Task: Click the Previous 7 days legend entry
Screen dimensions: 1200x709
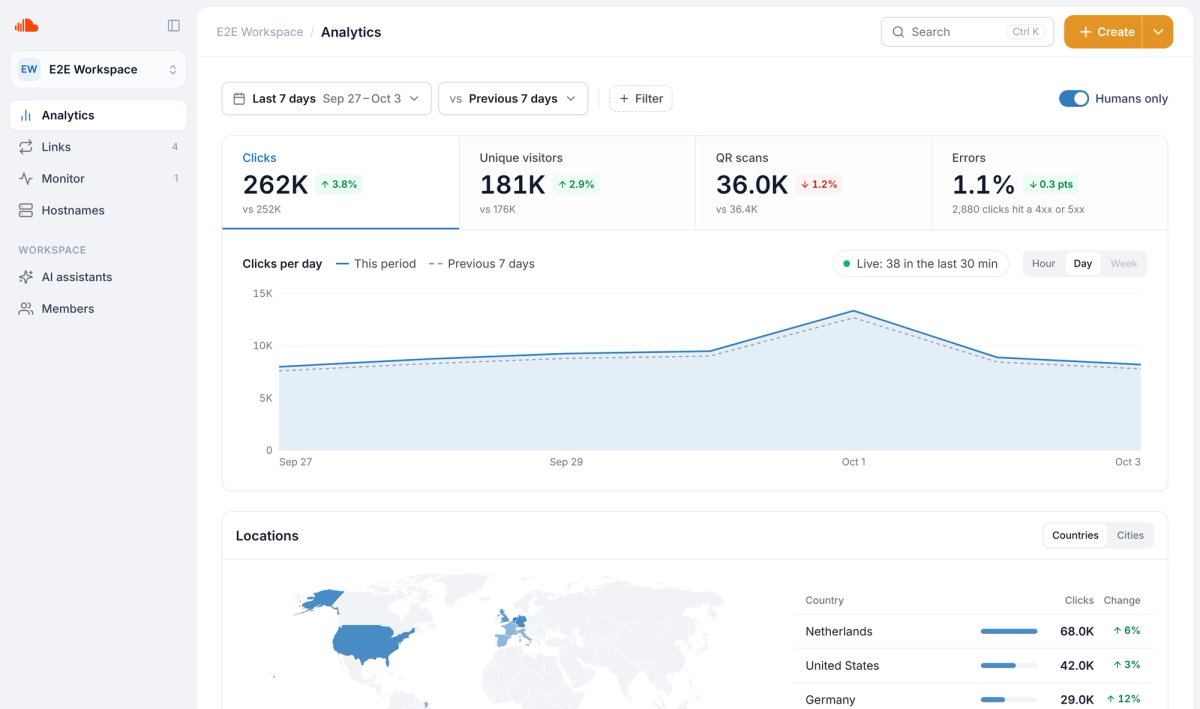Action: (x=481, y=264)
